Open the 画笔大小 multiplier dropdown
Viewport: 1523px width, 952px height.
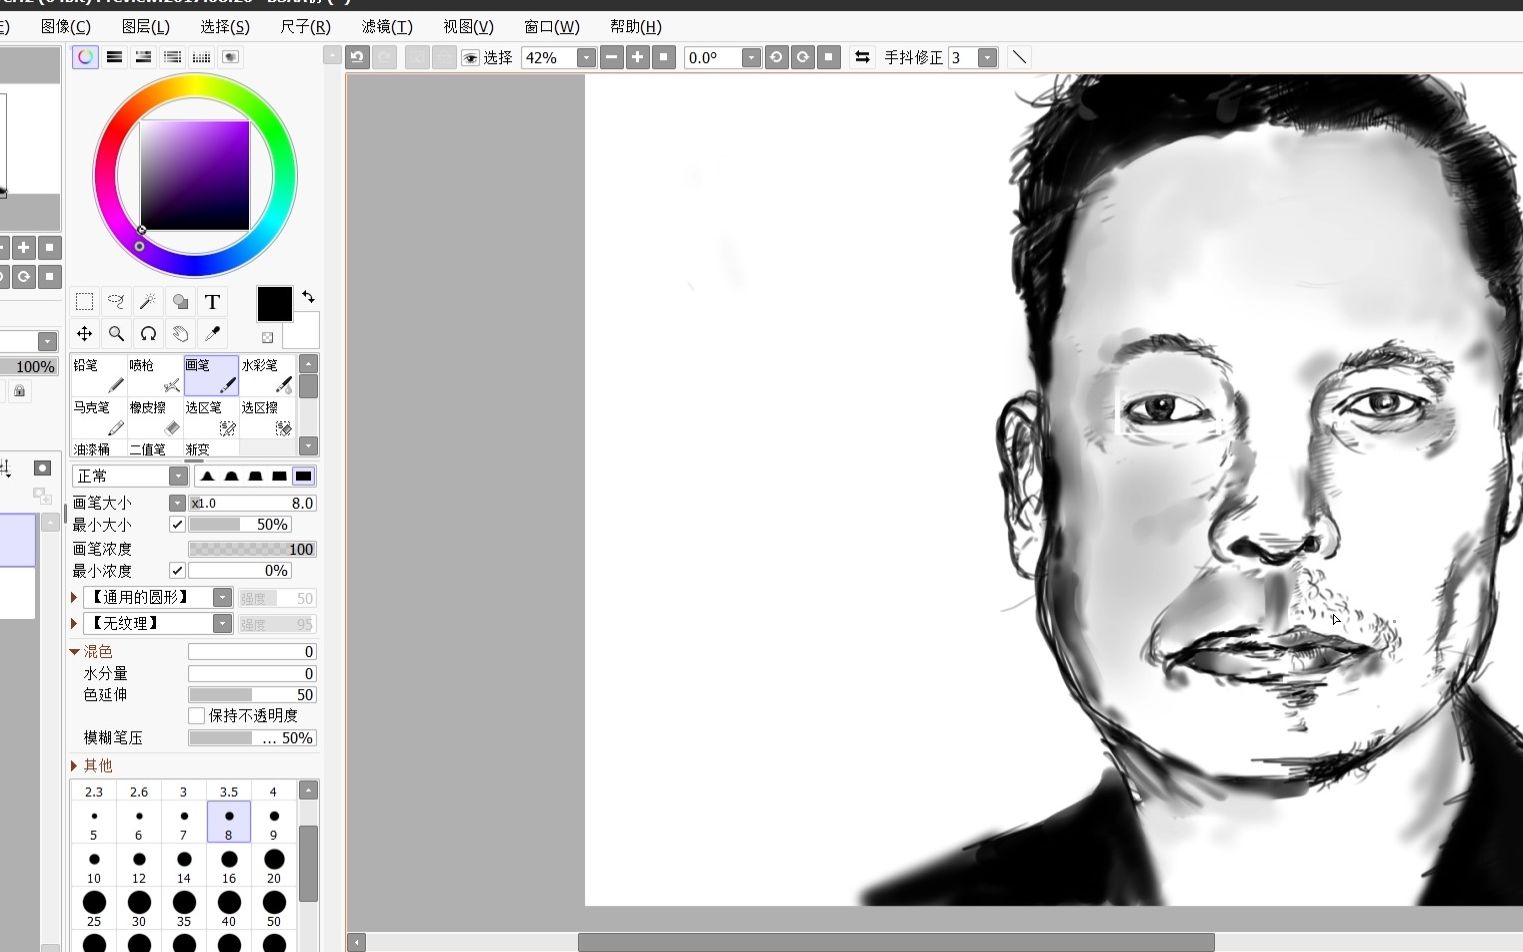pos(177,503)
